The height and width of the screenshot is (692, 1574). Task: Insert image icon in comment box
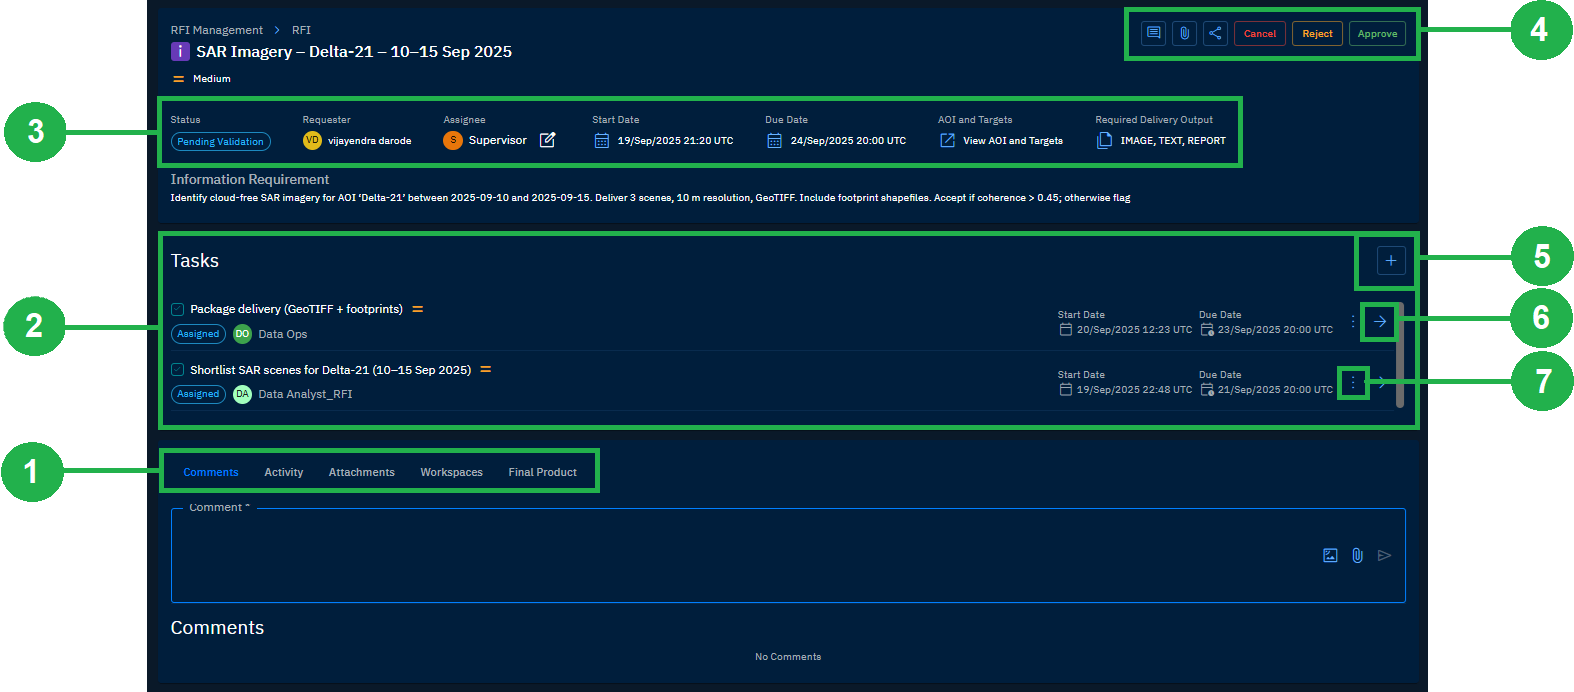coord(1330,555)
